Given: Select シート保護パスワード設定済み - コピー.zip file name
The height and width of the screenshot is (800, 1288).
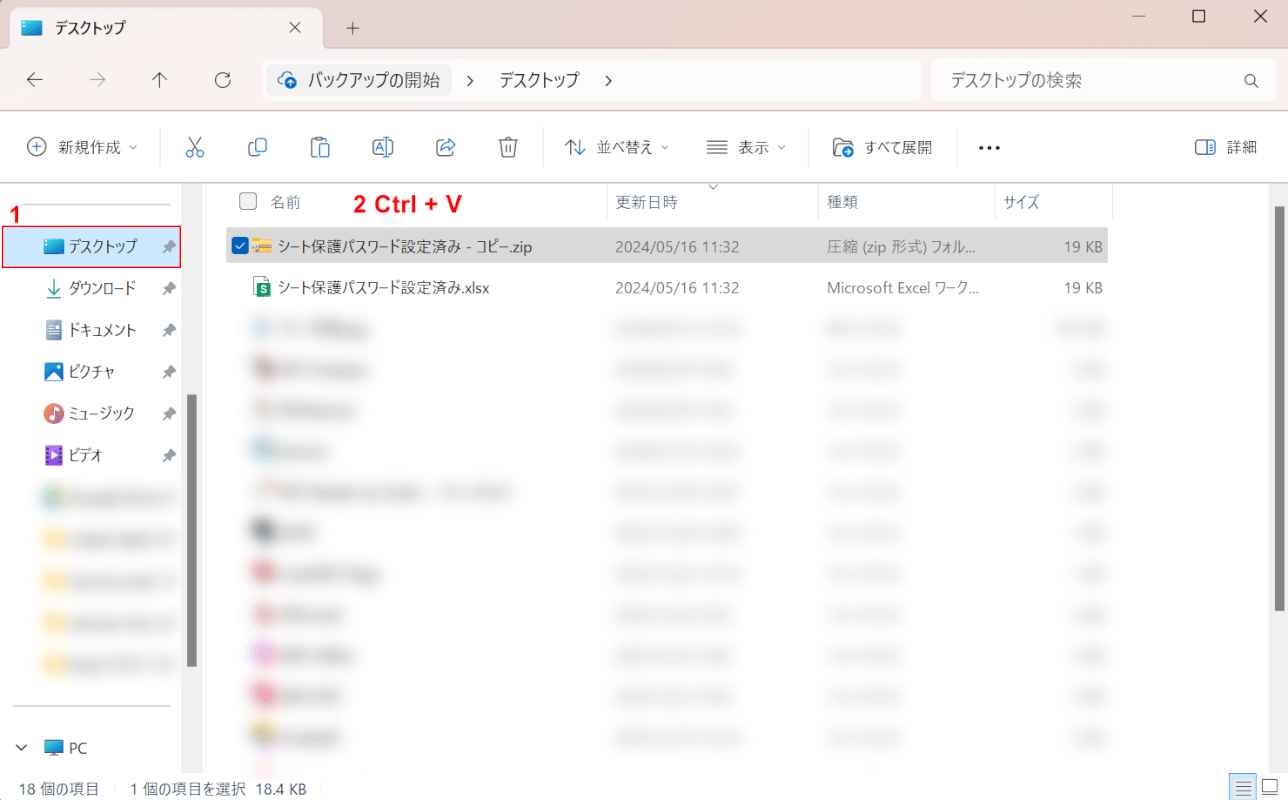Looking at the screenshot, I should tap(405, 246).
